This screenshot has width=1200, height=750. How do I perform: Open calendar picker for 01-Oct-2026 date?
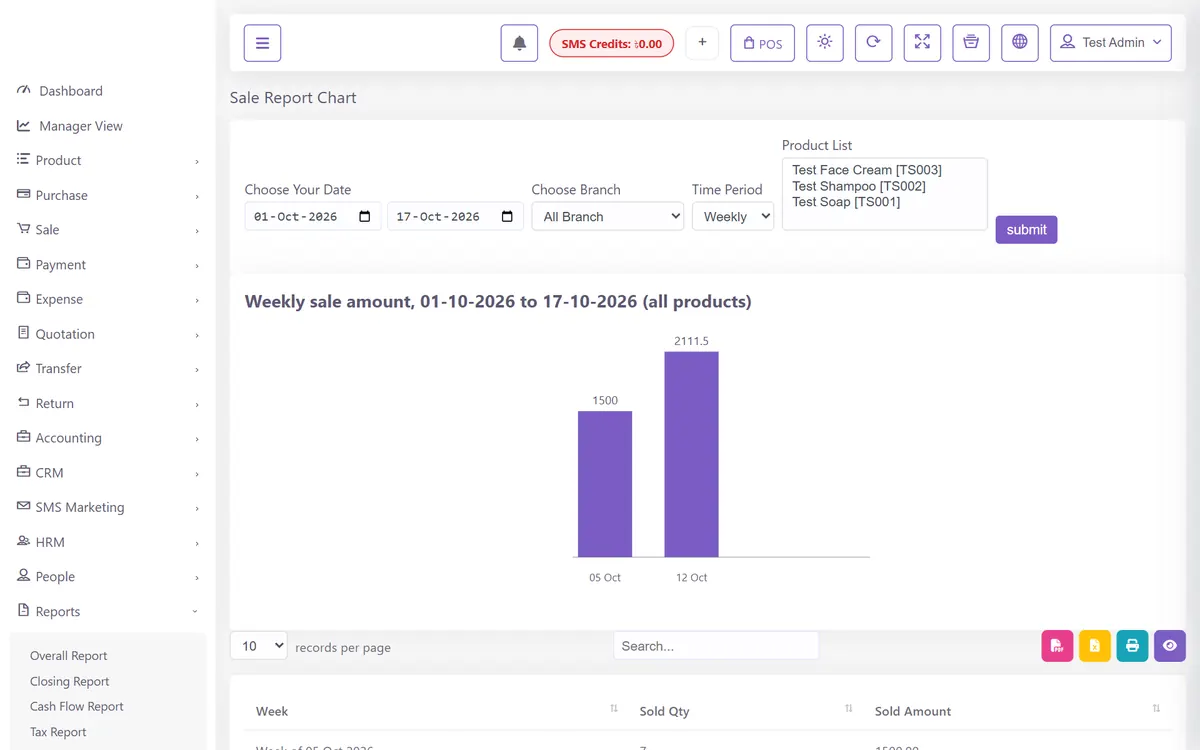365,217
